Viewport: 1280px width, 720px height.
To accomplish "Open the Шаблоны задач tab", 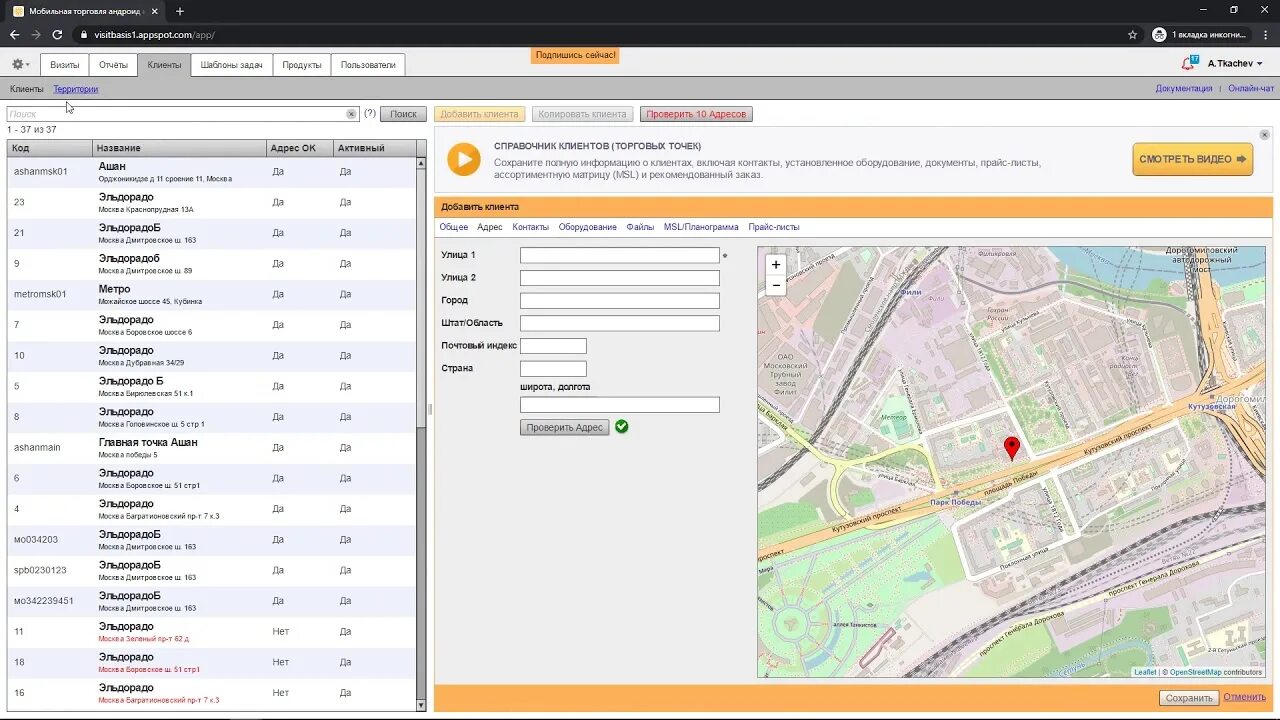I will (x=231, y=65).
